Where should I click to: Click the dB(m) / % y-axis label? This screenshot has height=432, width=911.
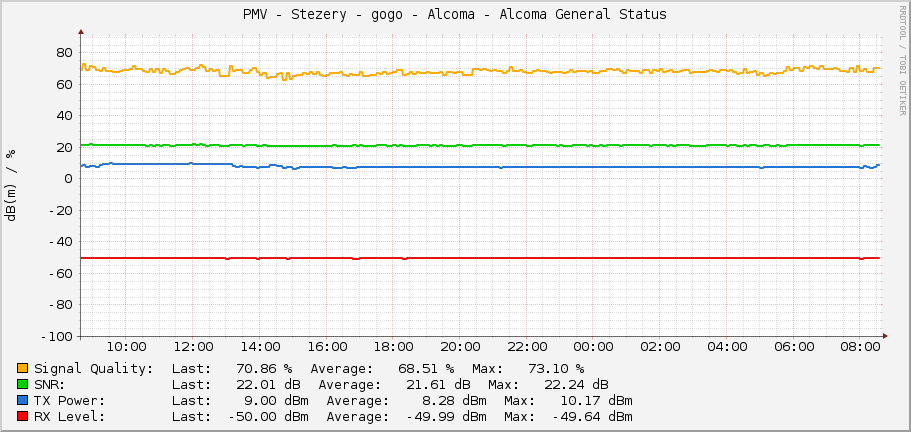point(12,185)
